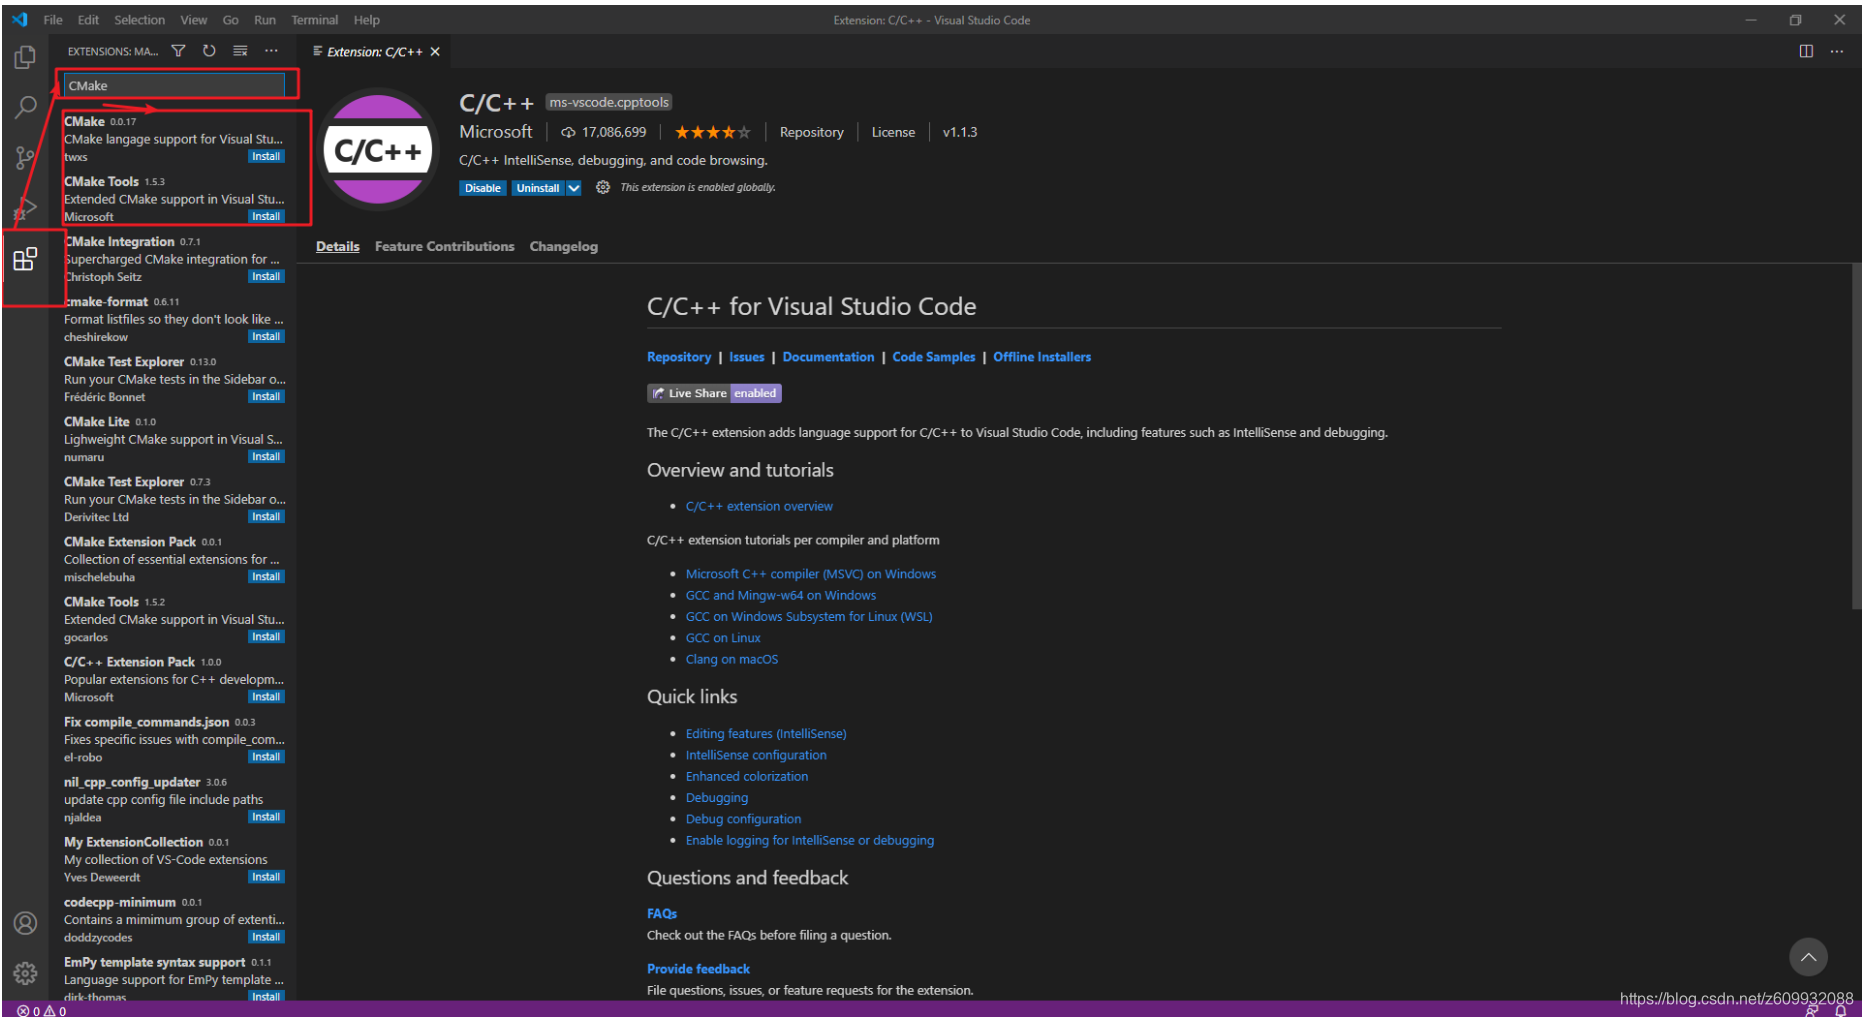The height and width of the screenshot is (1018, 1864).
Task: Click in the CMake search field
Action: (174, 86)
